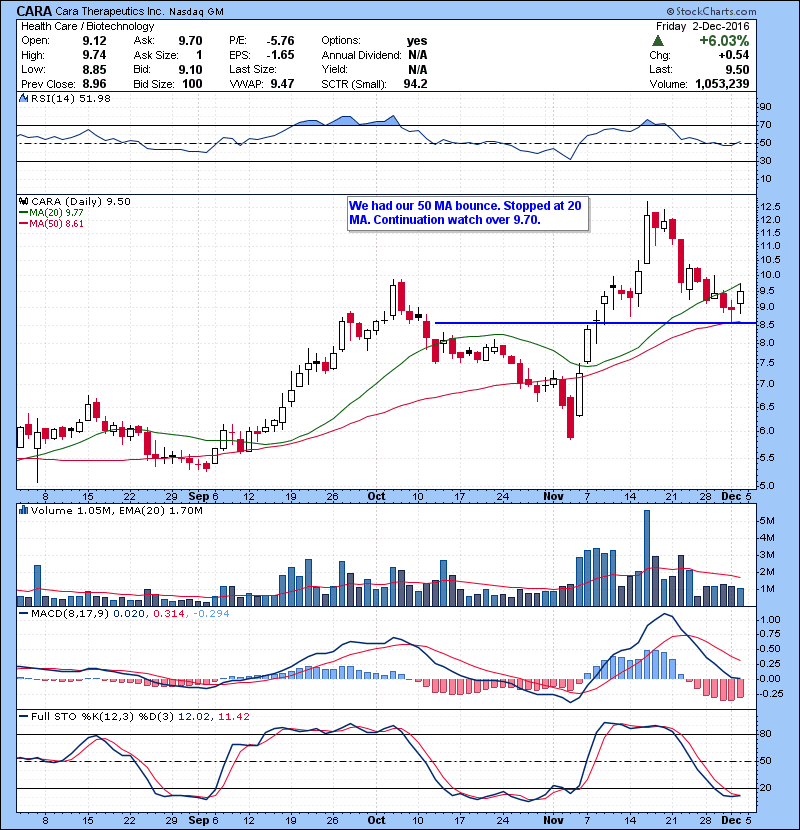Click the blue 50 MA bounce annotation box

coord(468,213)
